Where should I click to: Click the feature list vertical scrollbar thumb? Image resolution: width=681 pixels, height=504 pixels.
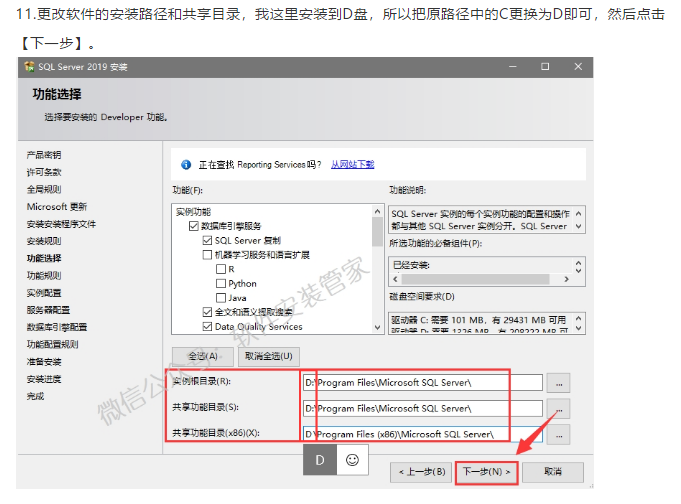pyautogui.click(x=377, y=232)
